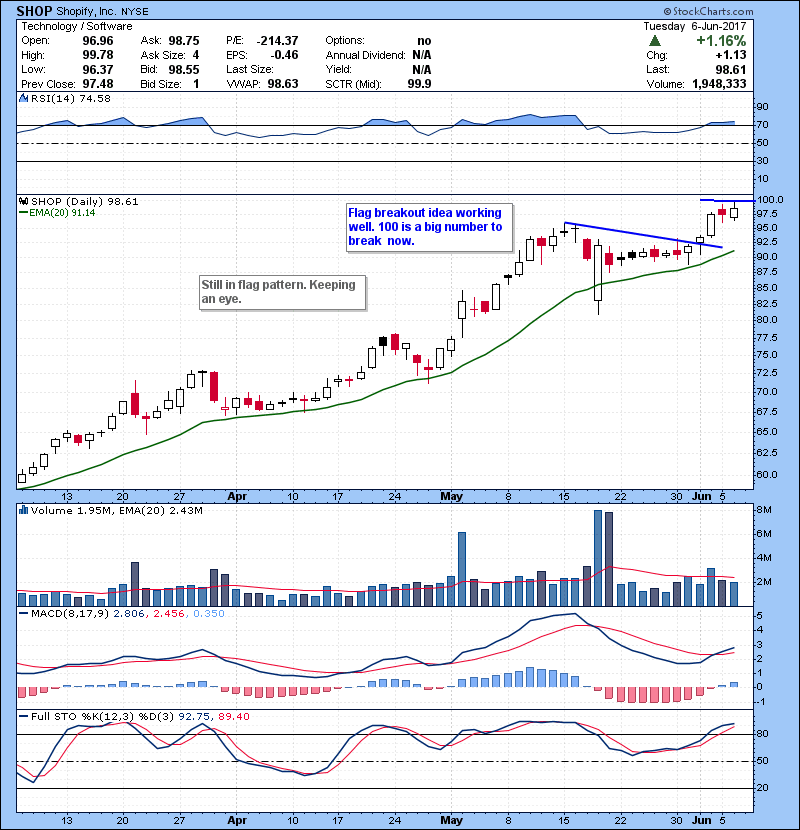Click the tallest volume bar near May 19
The image size is (800, 830).
click(598, 558)
